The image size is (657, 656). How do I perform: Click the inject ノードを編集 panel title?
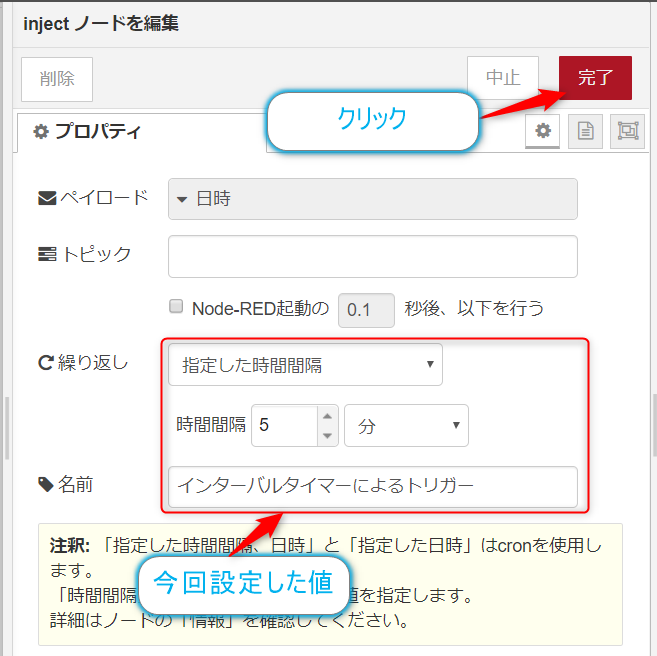(x=101, y=23)
